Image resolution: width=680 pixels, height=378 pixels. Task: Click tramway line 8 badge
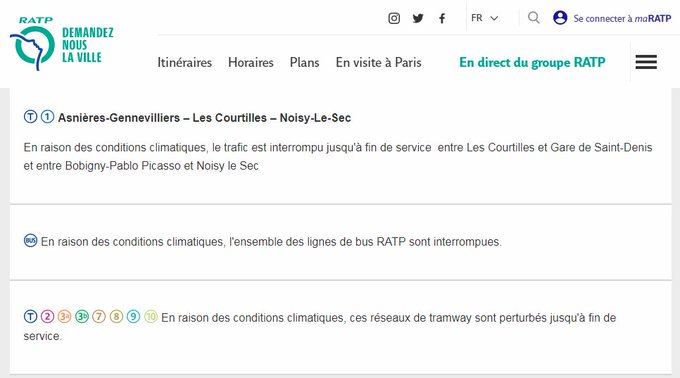click(116, 316)
